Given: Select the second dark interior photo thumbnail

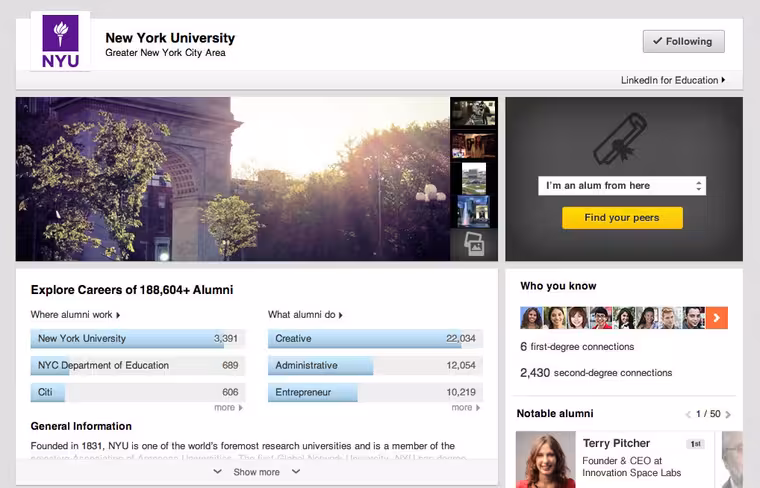Looking at the screenshot, I should coord(474,146).
